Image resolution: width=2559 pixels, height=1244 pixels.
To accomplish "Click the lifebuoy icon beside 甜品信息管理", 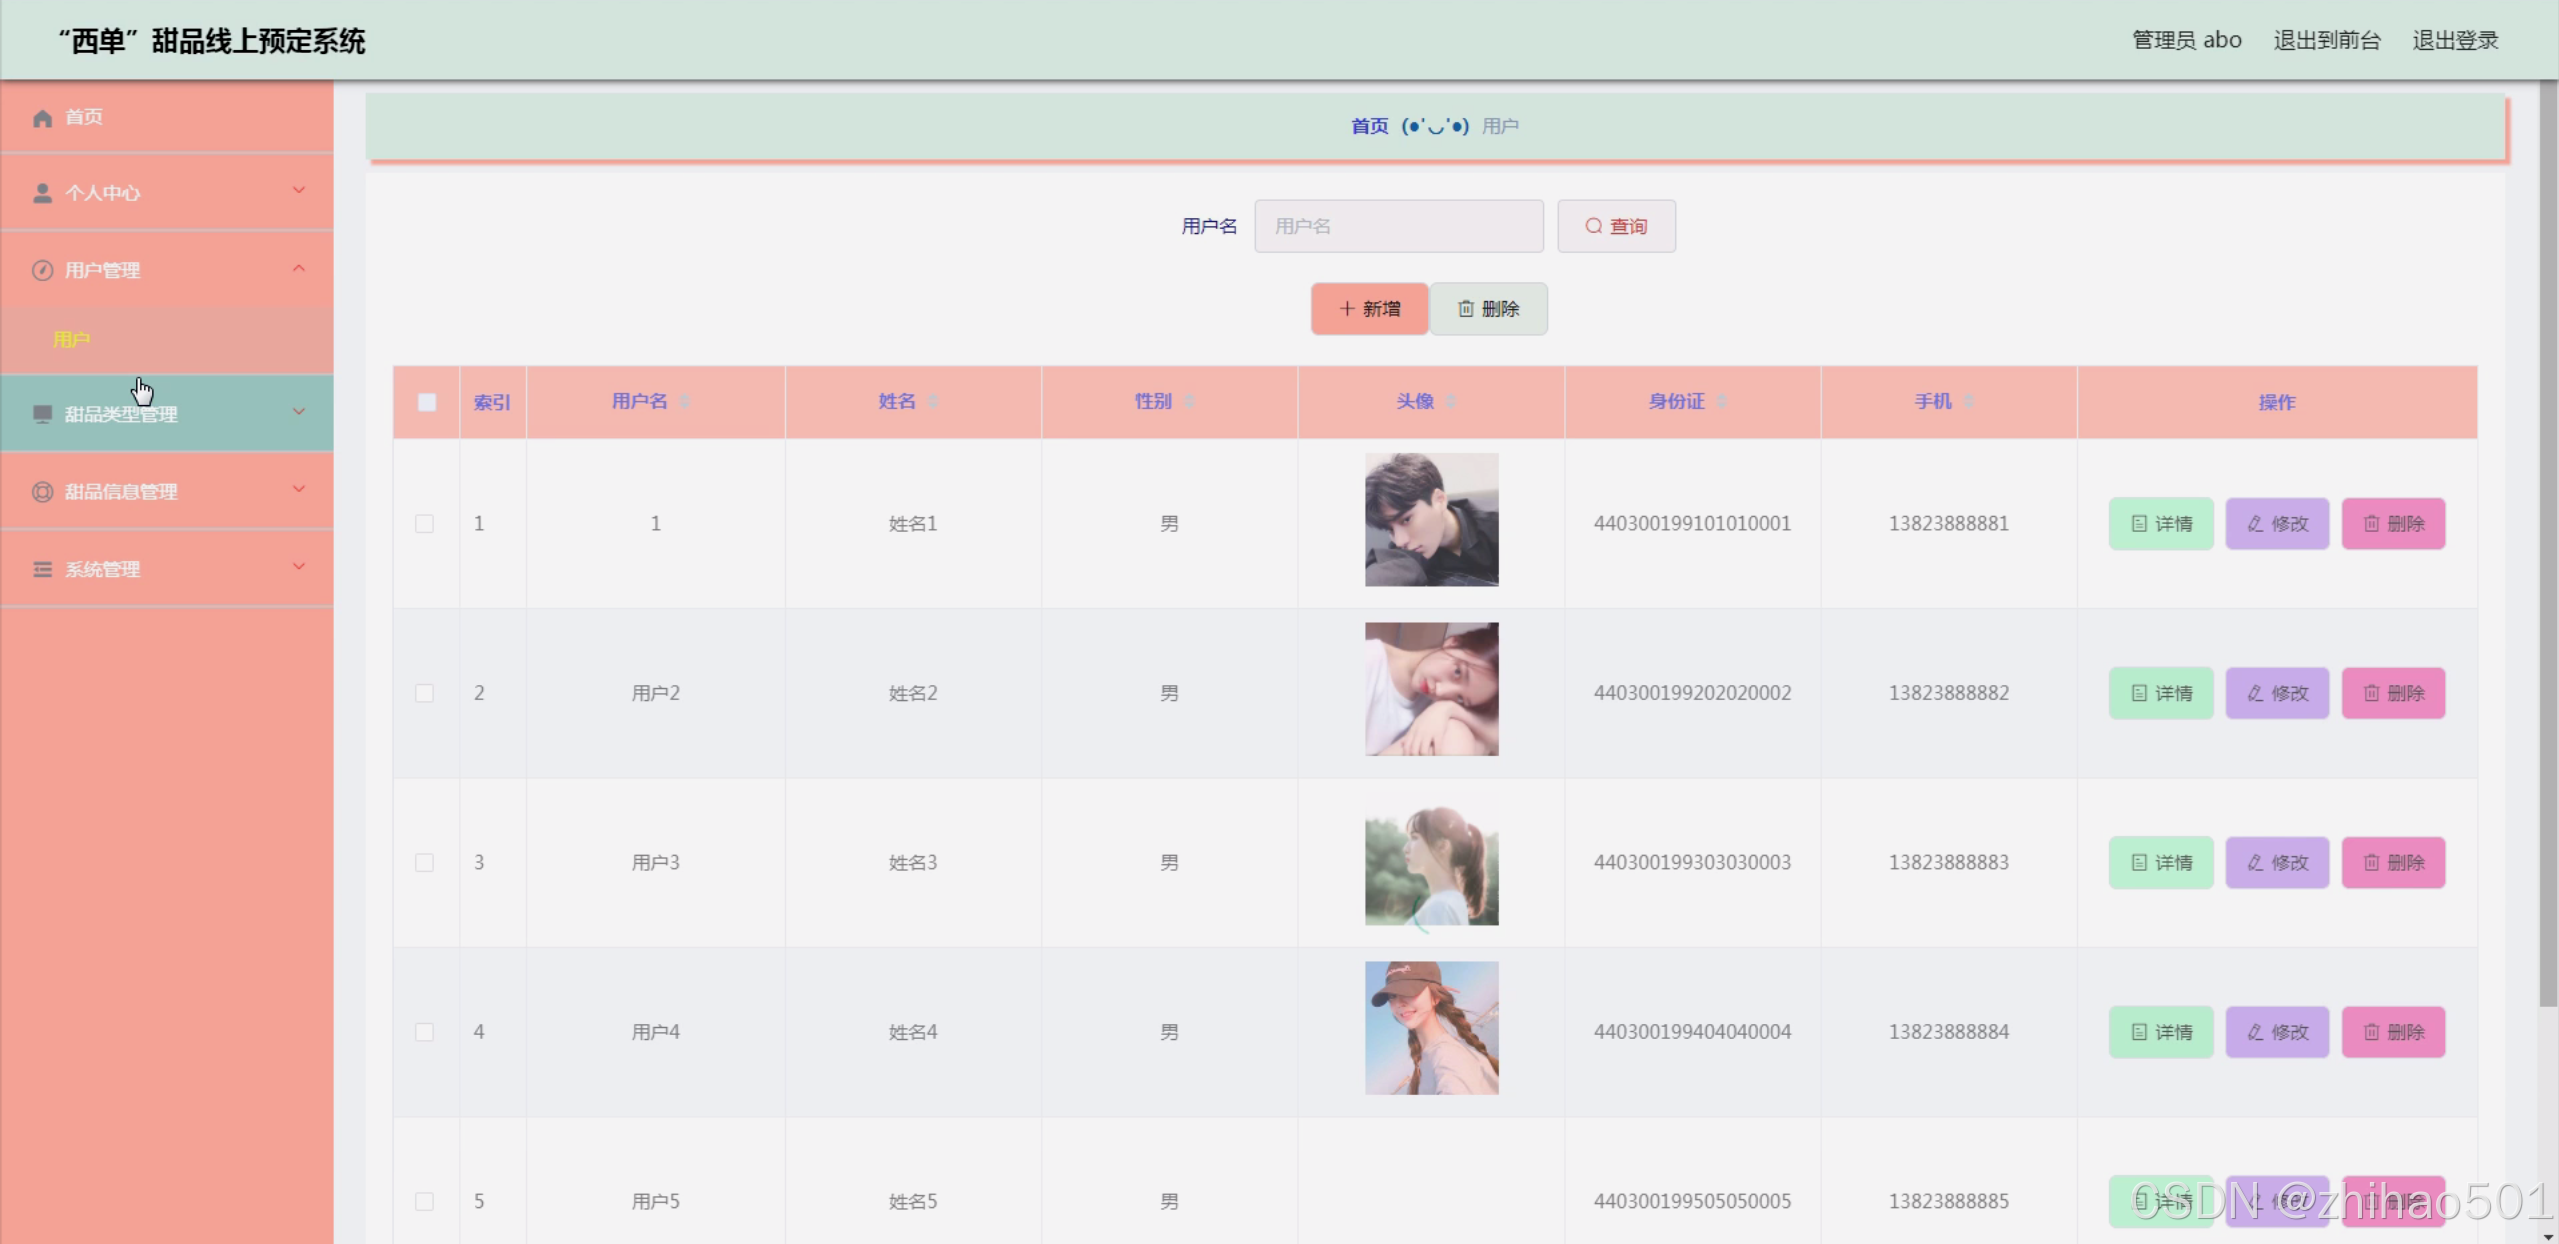I will click(x=42, y=491).
